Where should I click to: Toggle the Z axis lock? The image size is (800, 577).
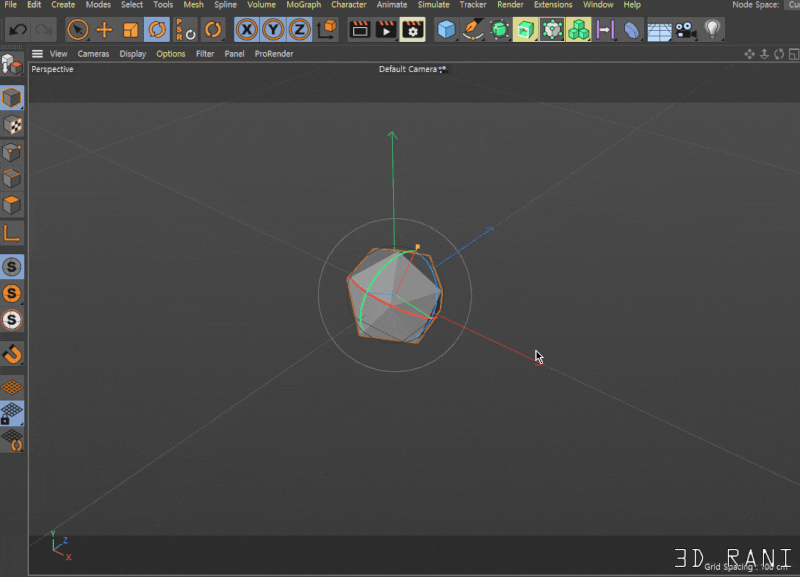point(297,30)
